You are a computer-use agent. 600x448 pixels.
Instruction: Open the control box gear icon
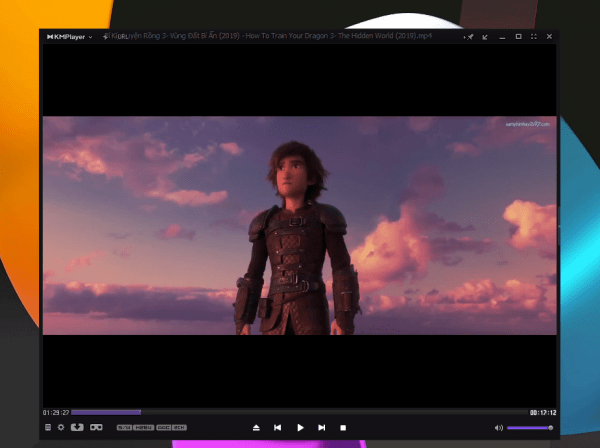pos(61,427)
